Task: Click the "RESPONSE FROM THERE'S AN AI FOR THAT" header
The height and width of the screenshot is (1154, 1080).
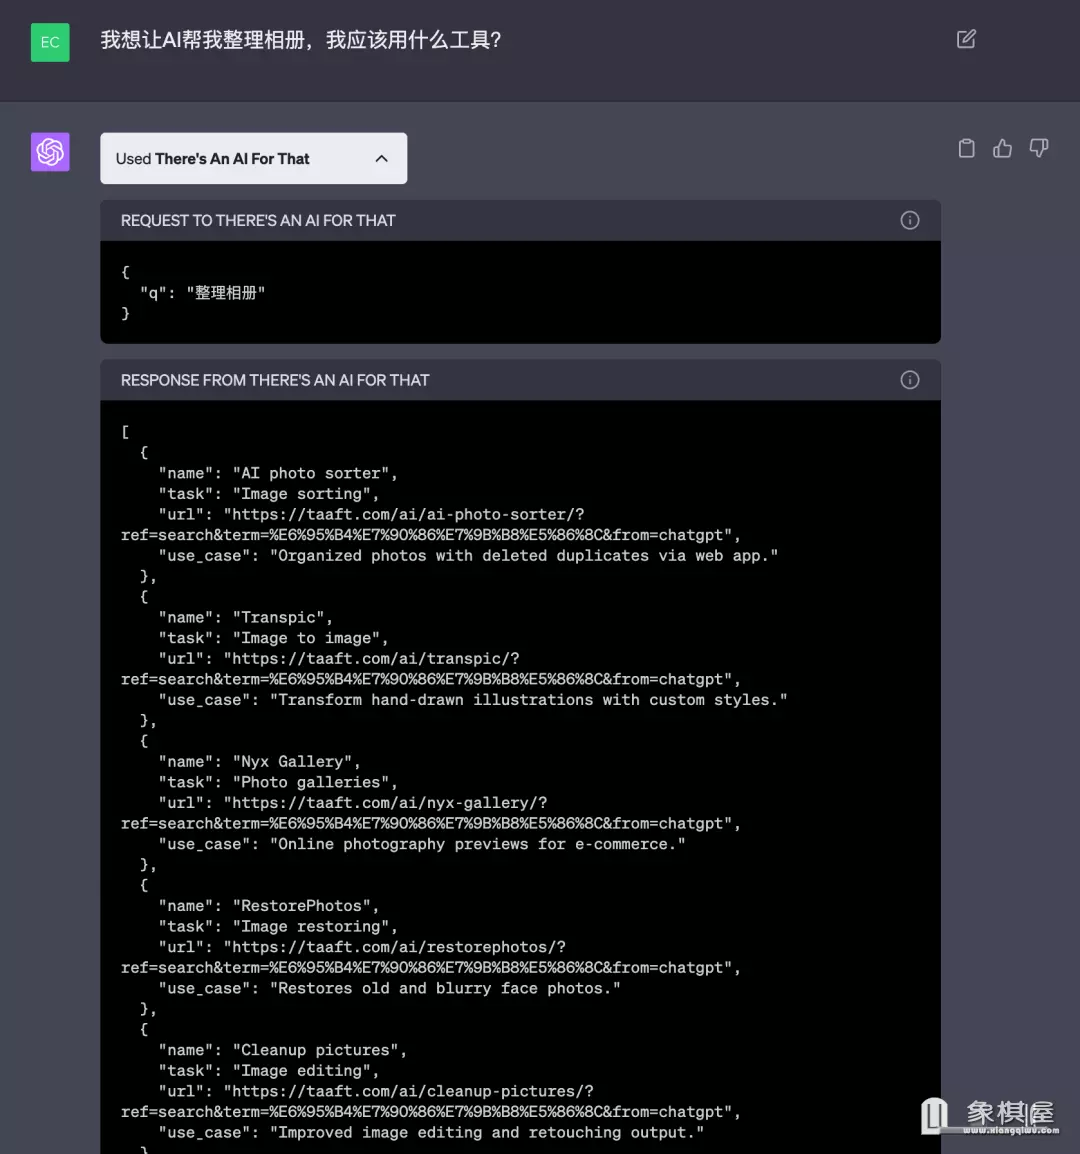Action: (x=275, y=381)
